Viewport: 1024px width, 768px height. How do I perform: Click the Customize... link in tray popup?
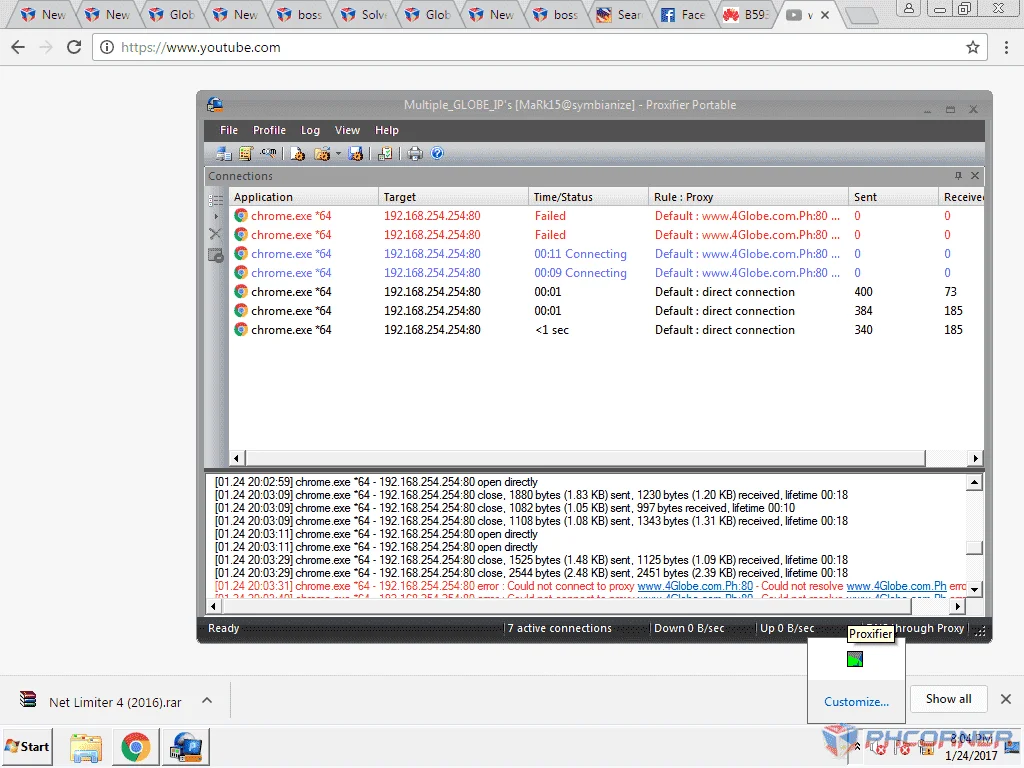coord(856,701)
